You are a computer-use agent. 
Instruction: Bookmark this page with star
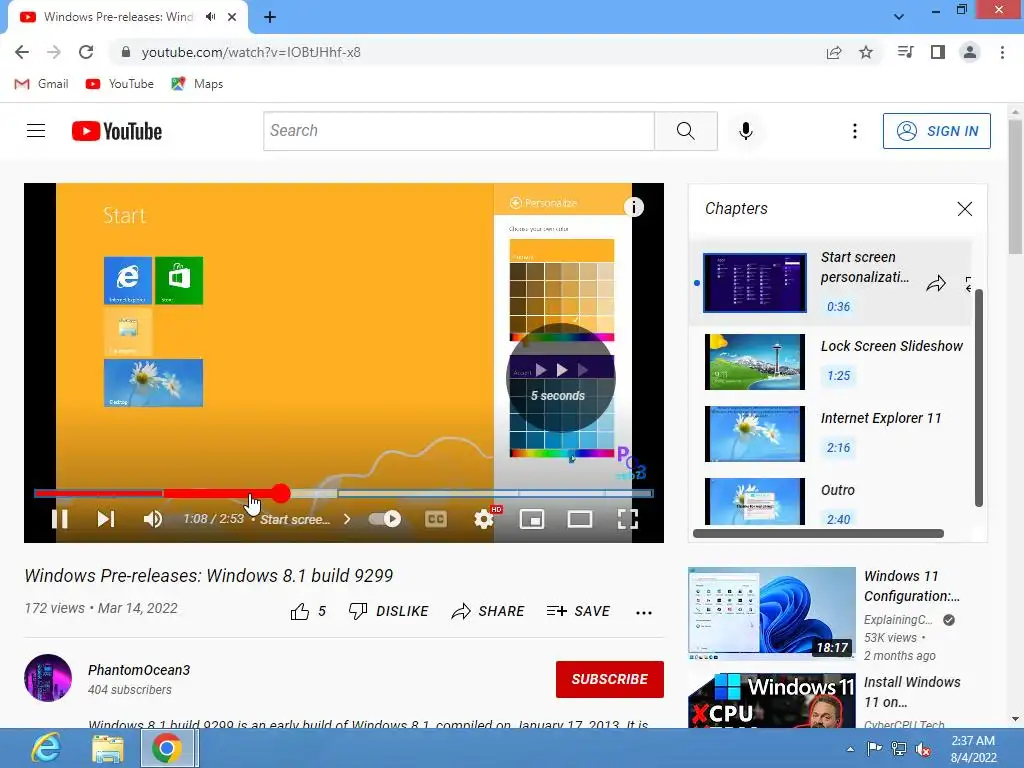pos(866,52)
